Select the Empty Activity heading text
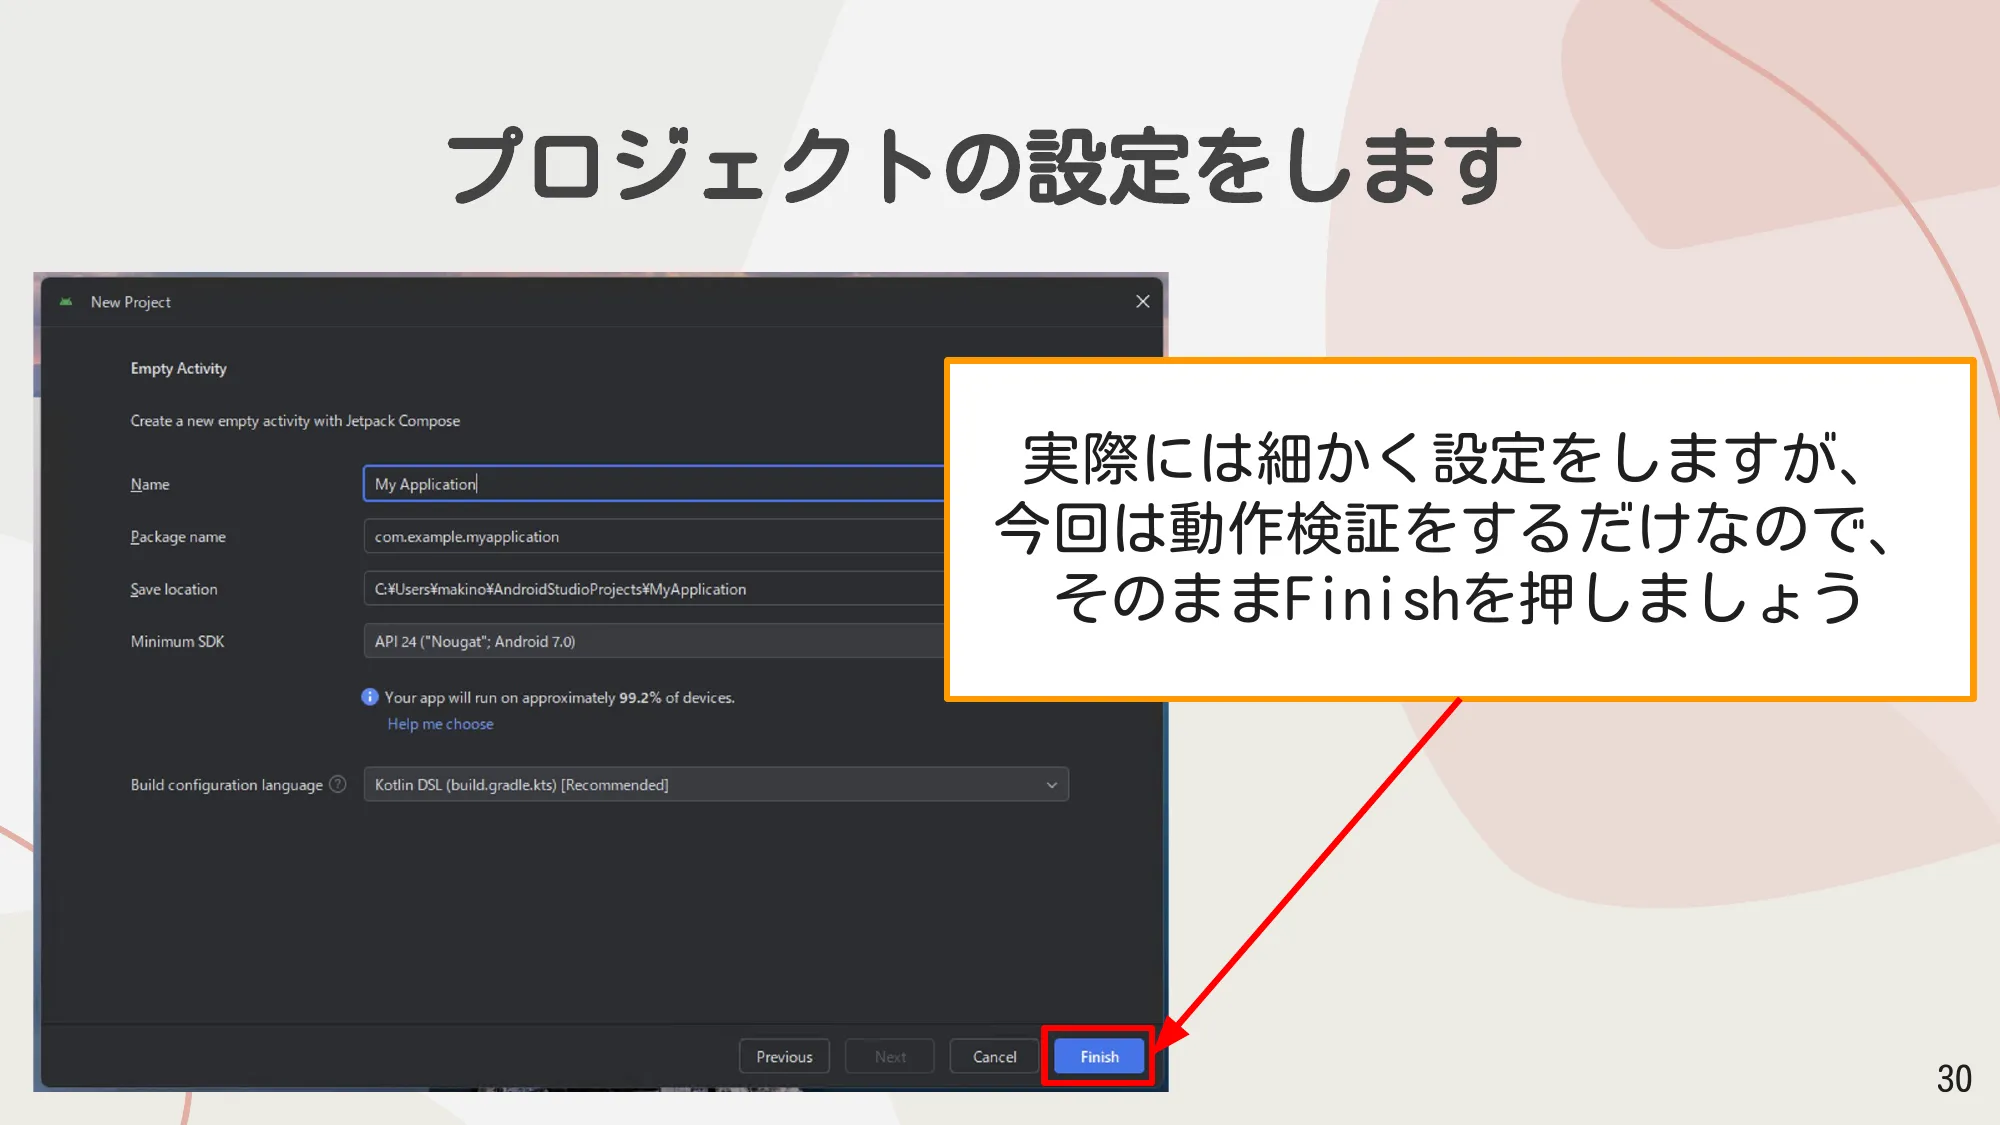 (178, 368)
